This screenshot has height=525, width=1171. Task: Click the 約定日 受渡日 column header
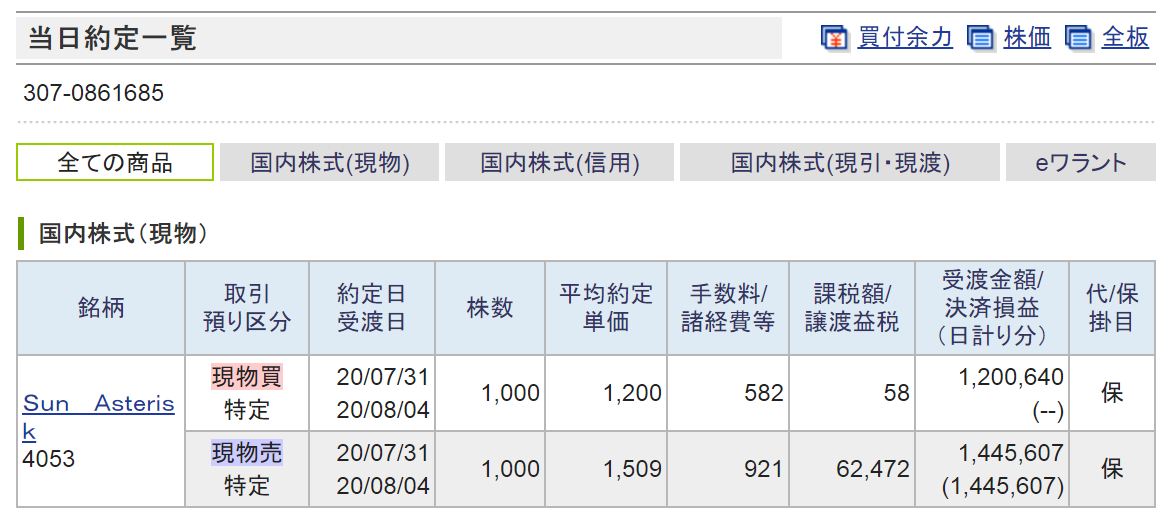click(x=372, y=308)
